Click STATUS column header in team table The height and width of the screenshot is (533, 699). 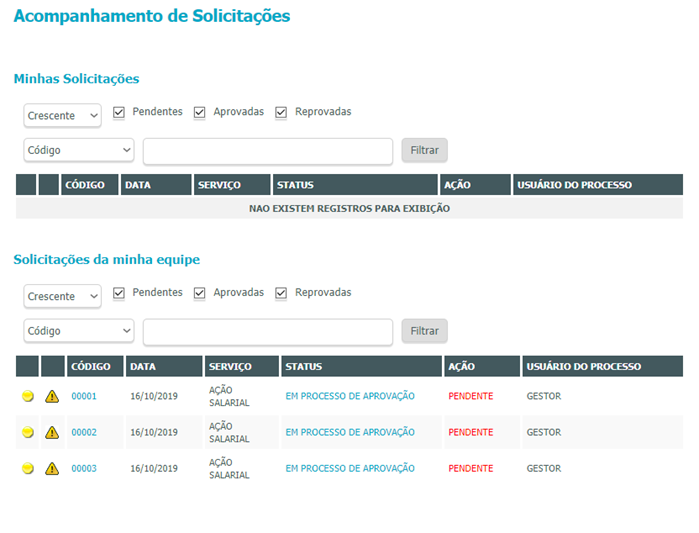[361, 366]
